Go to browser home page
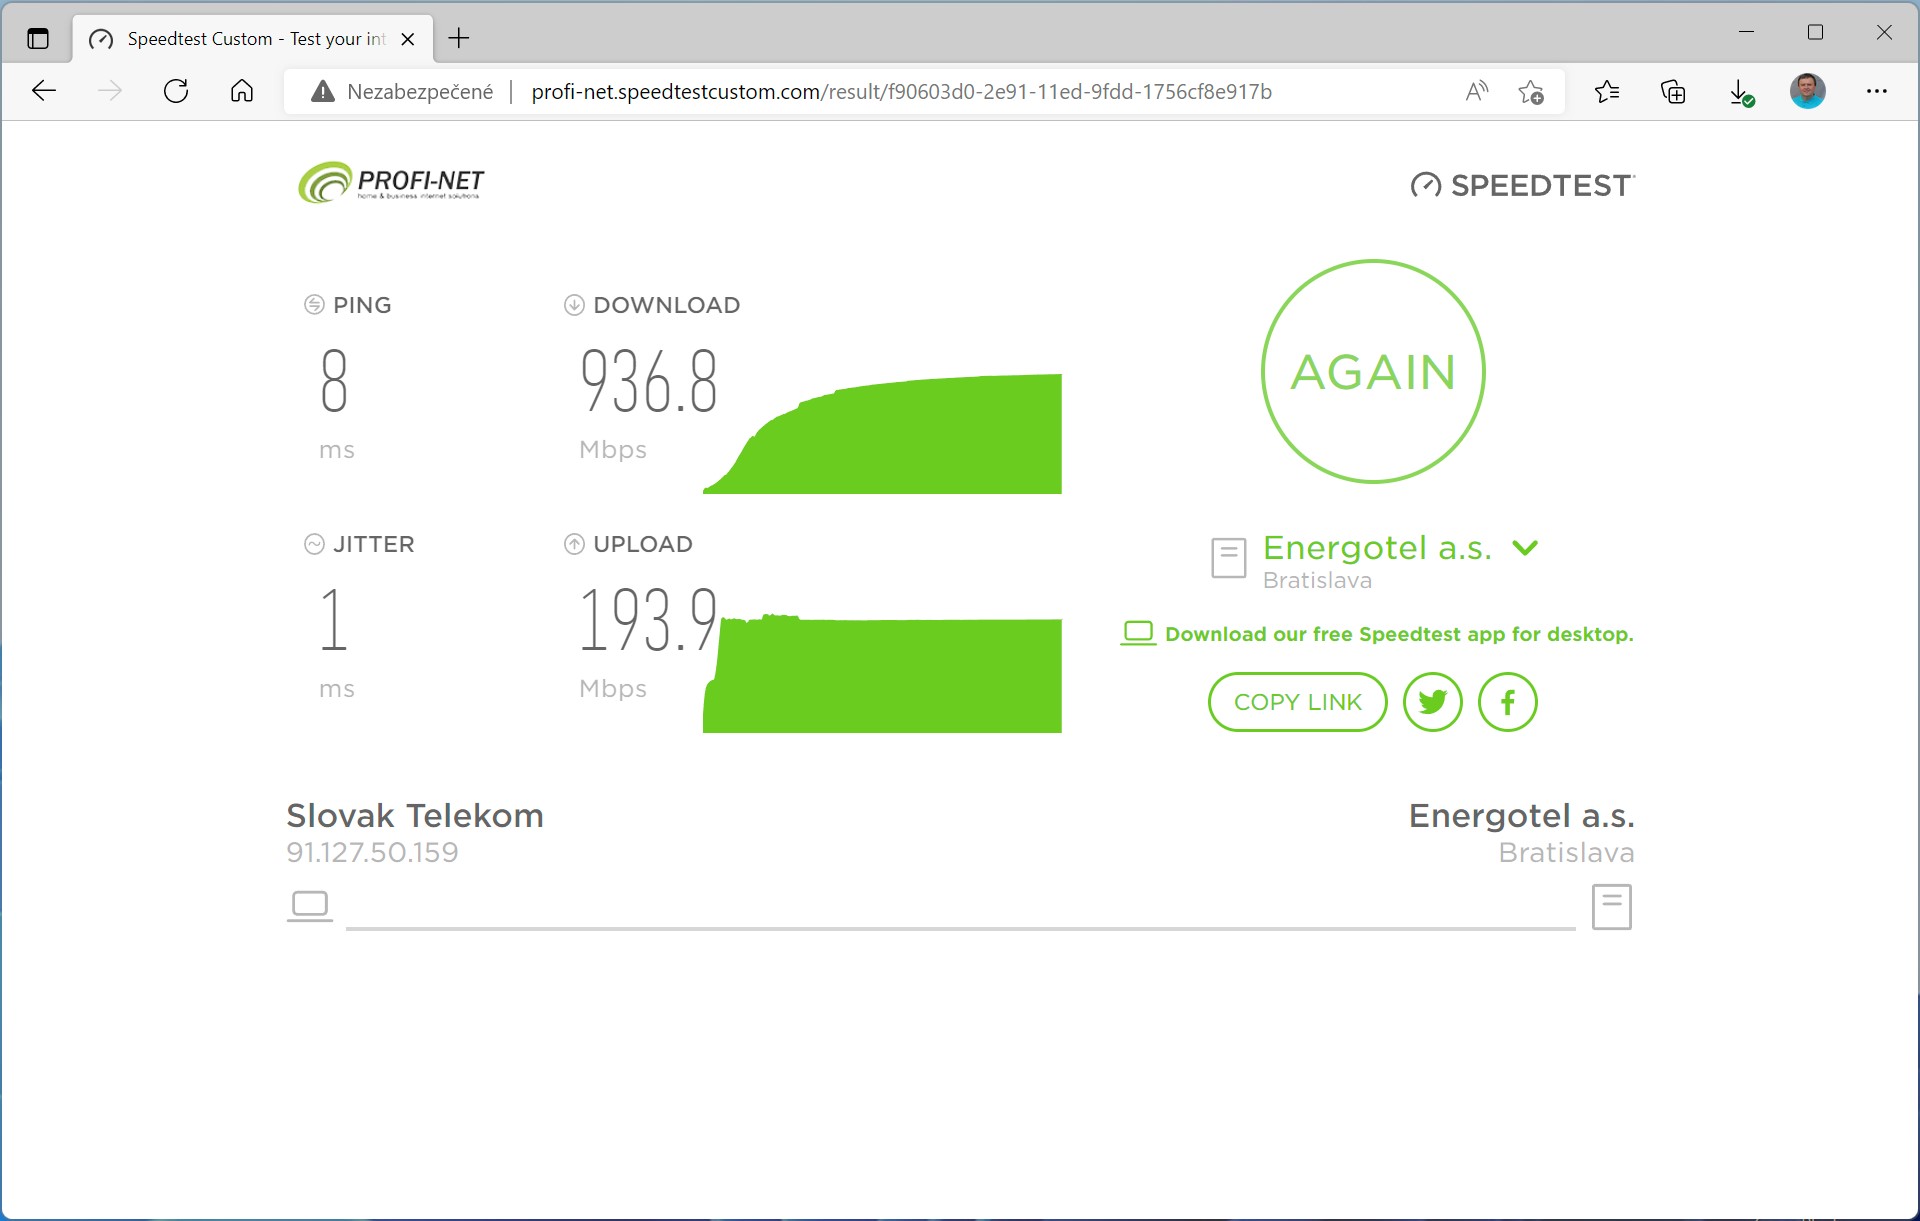Screen dimensions: 1920x1221 point(242,91)
